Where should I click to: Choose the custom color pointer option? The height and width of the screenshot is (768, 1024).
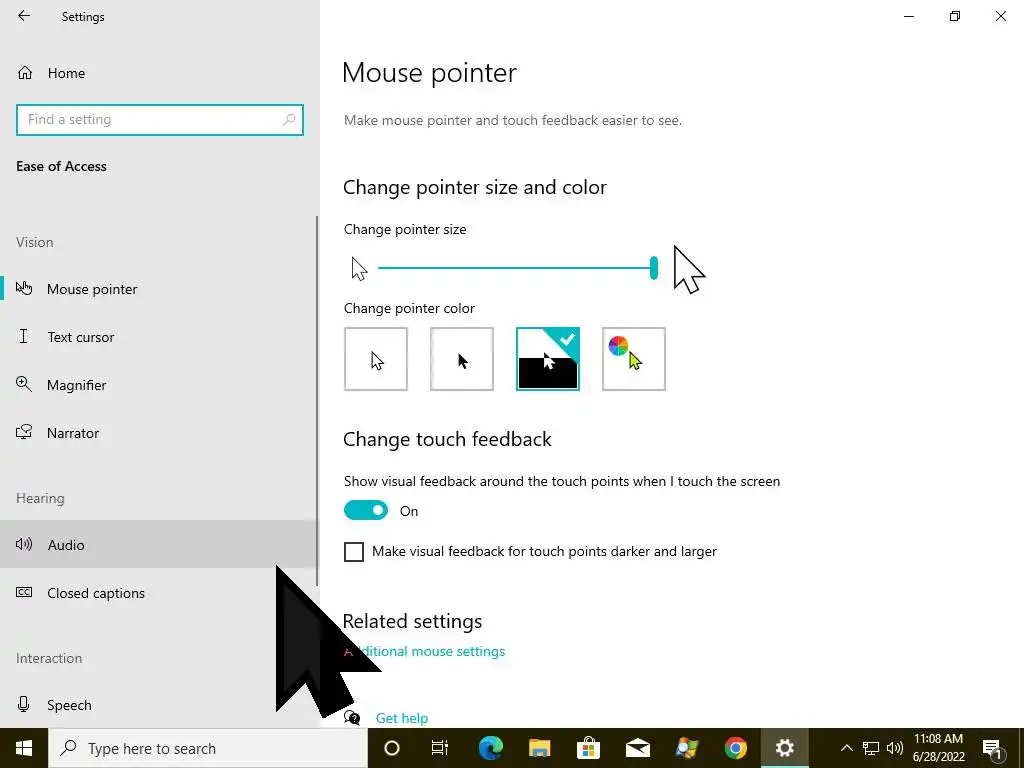pyautogui.click(x=633, y=359)
